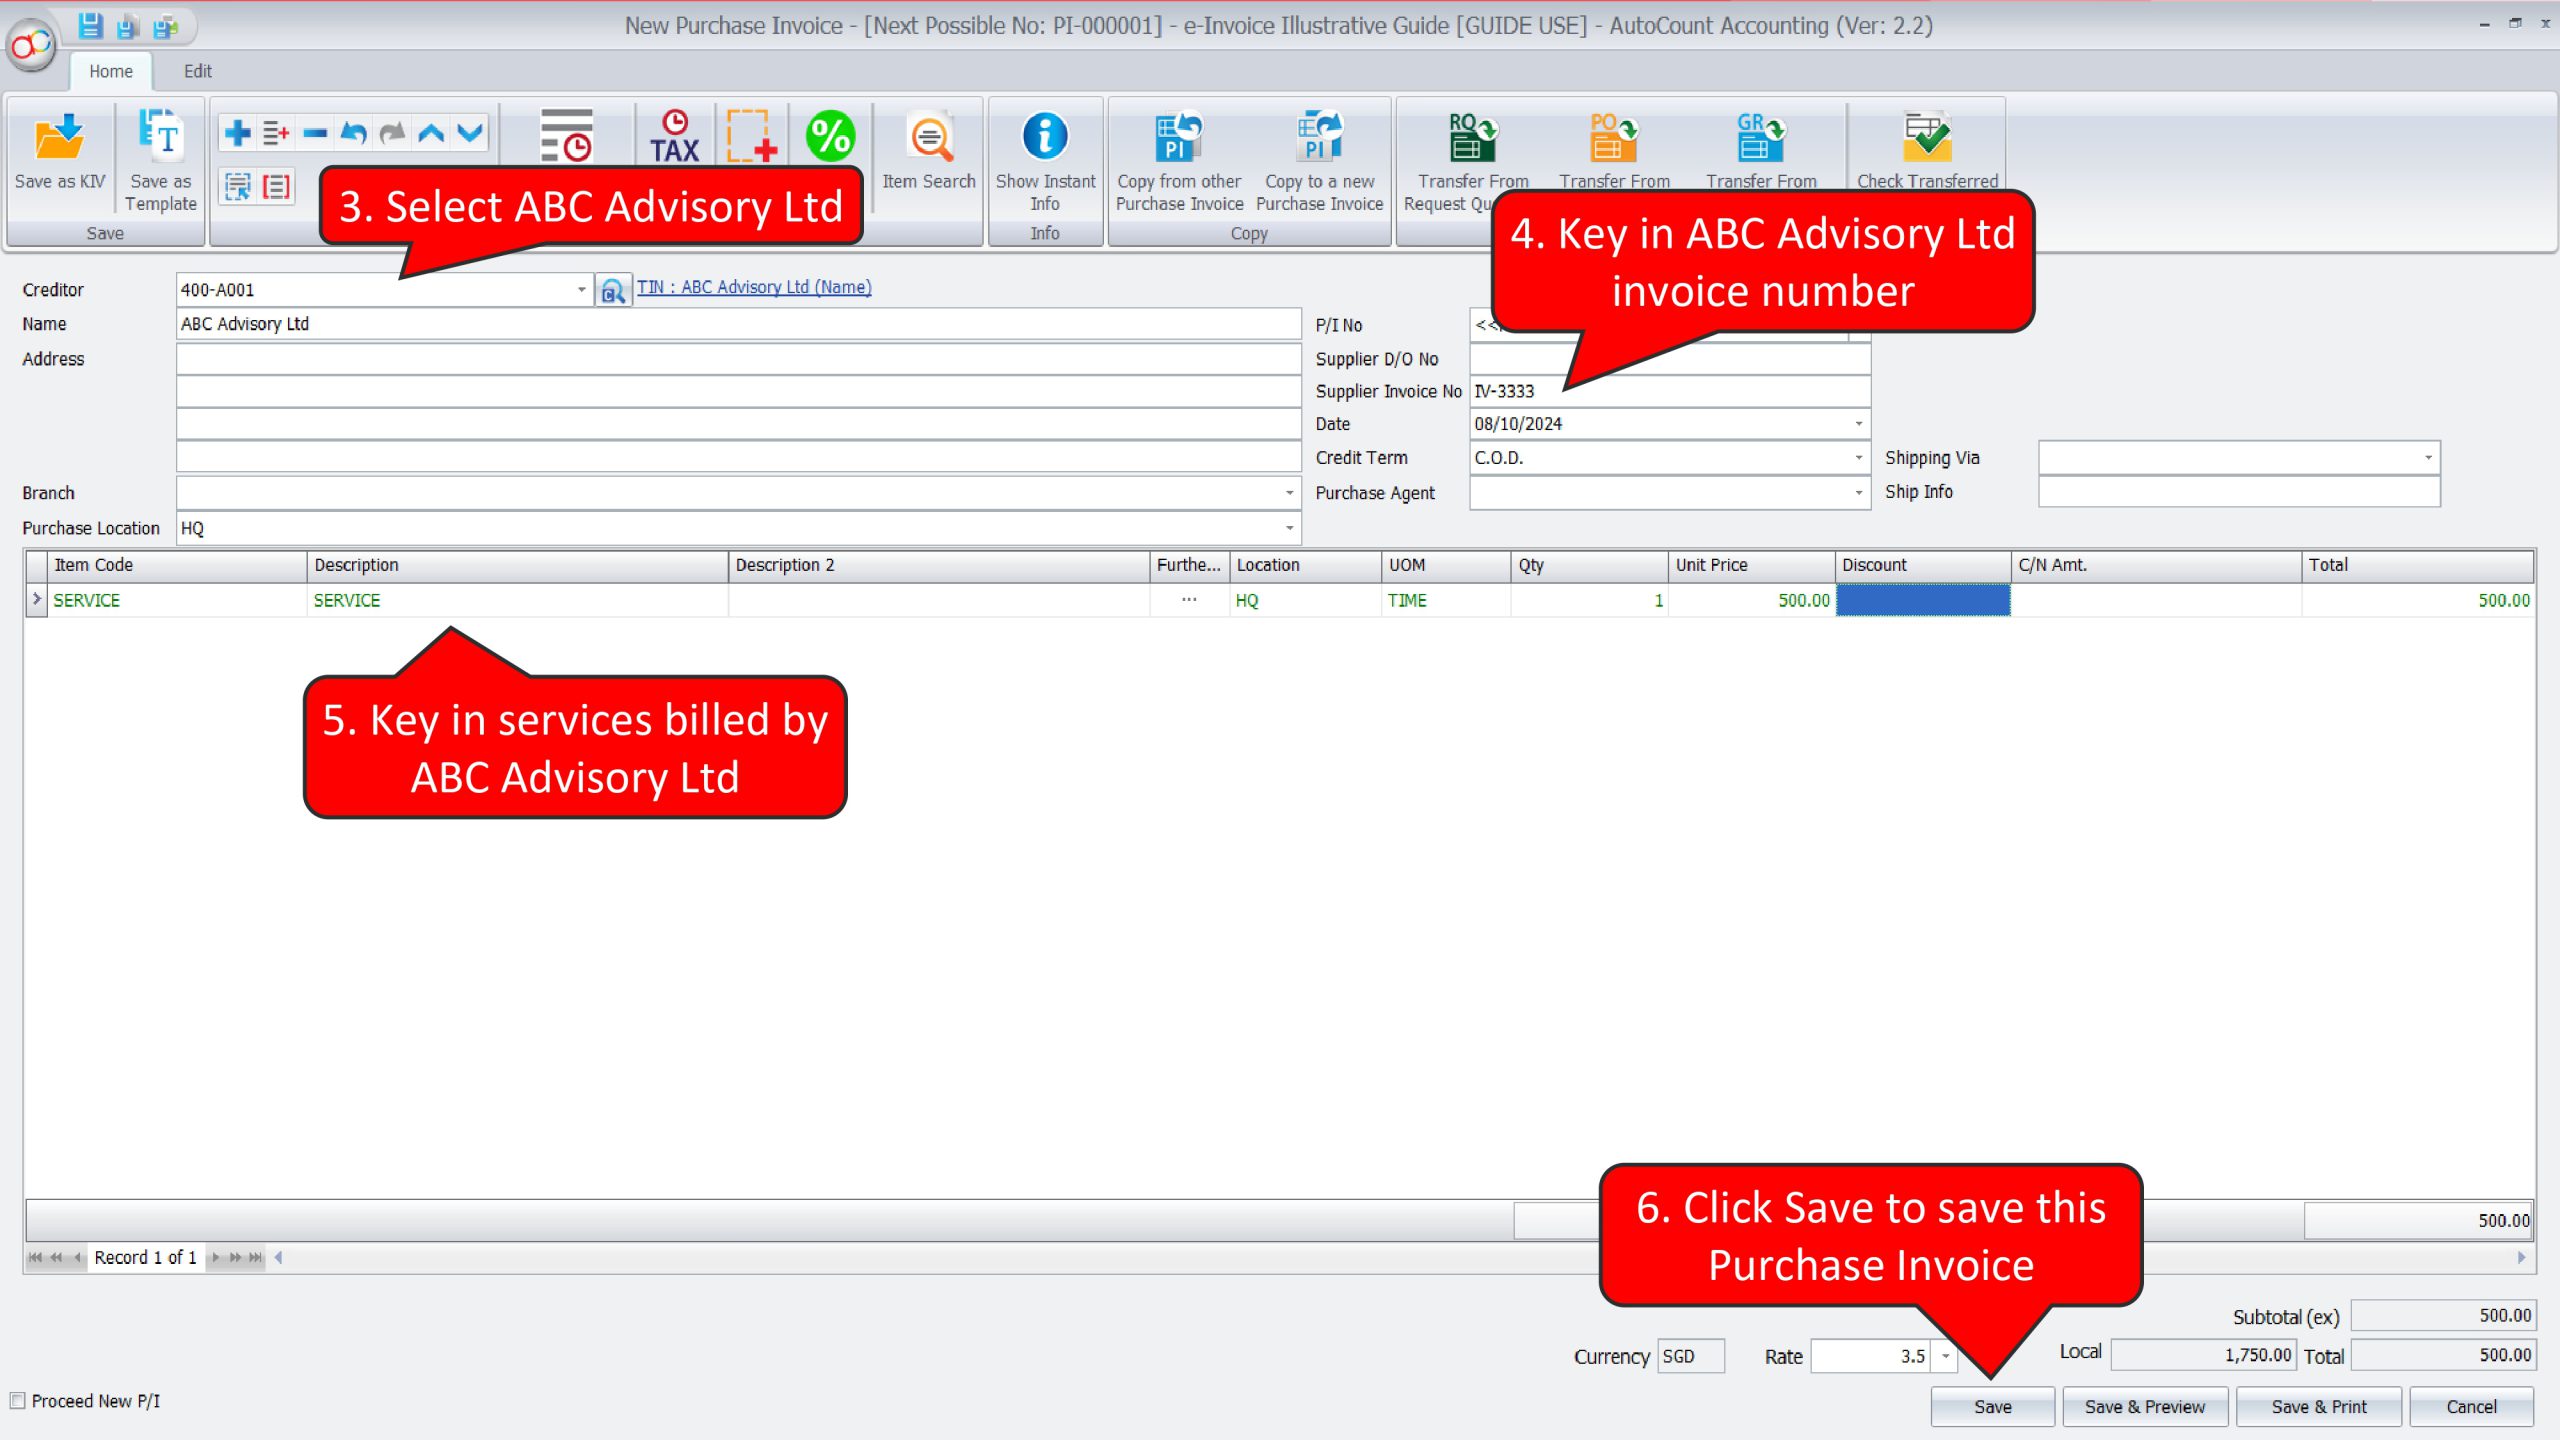2560x1440 pixels.
Task: Go to first record navigator arrow
Action: (35, 1258)
